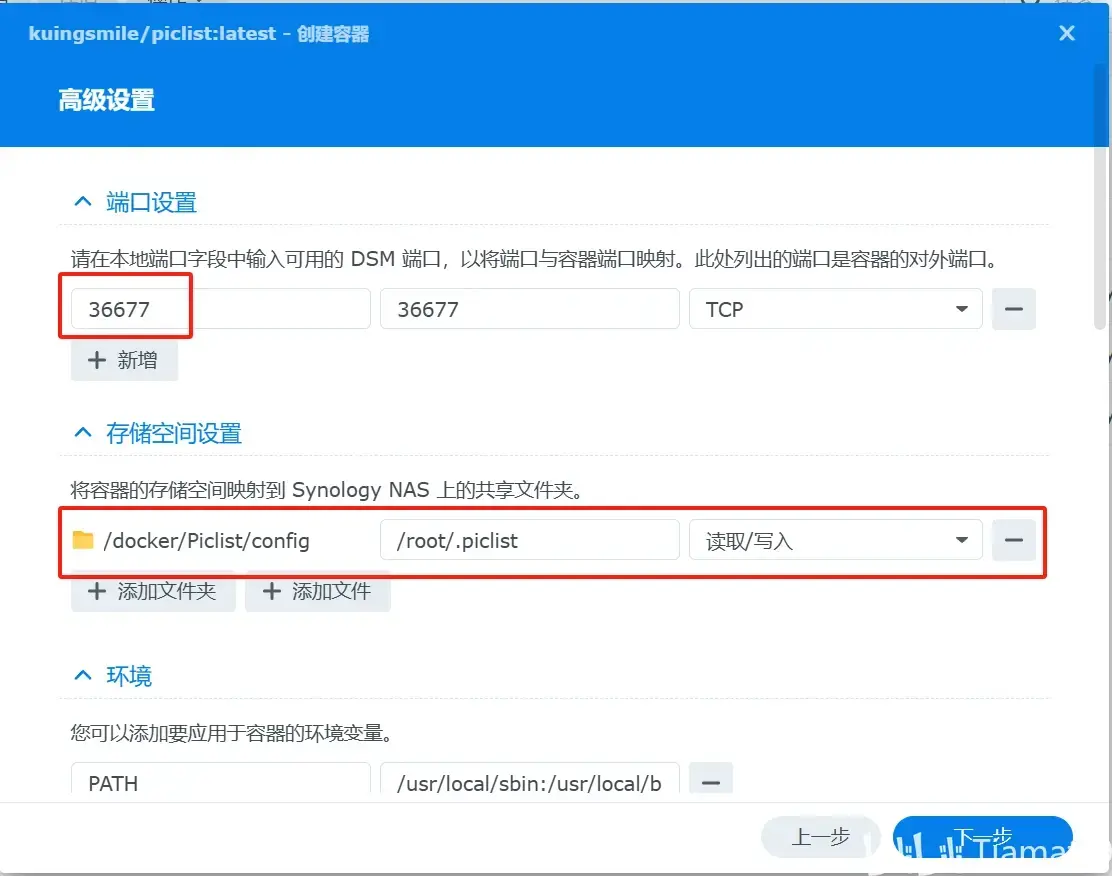Close the 创建容器 dialog

(1066, 33)
